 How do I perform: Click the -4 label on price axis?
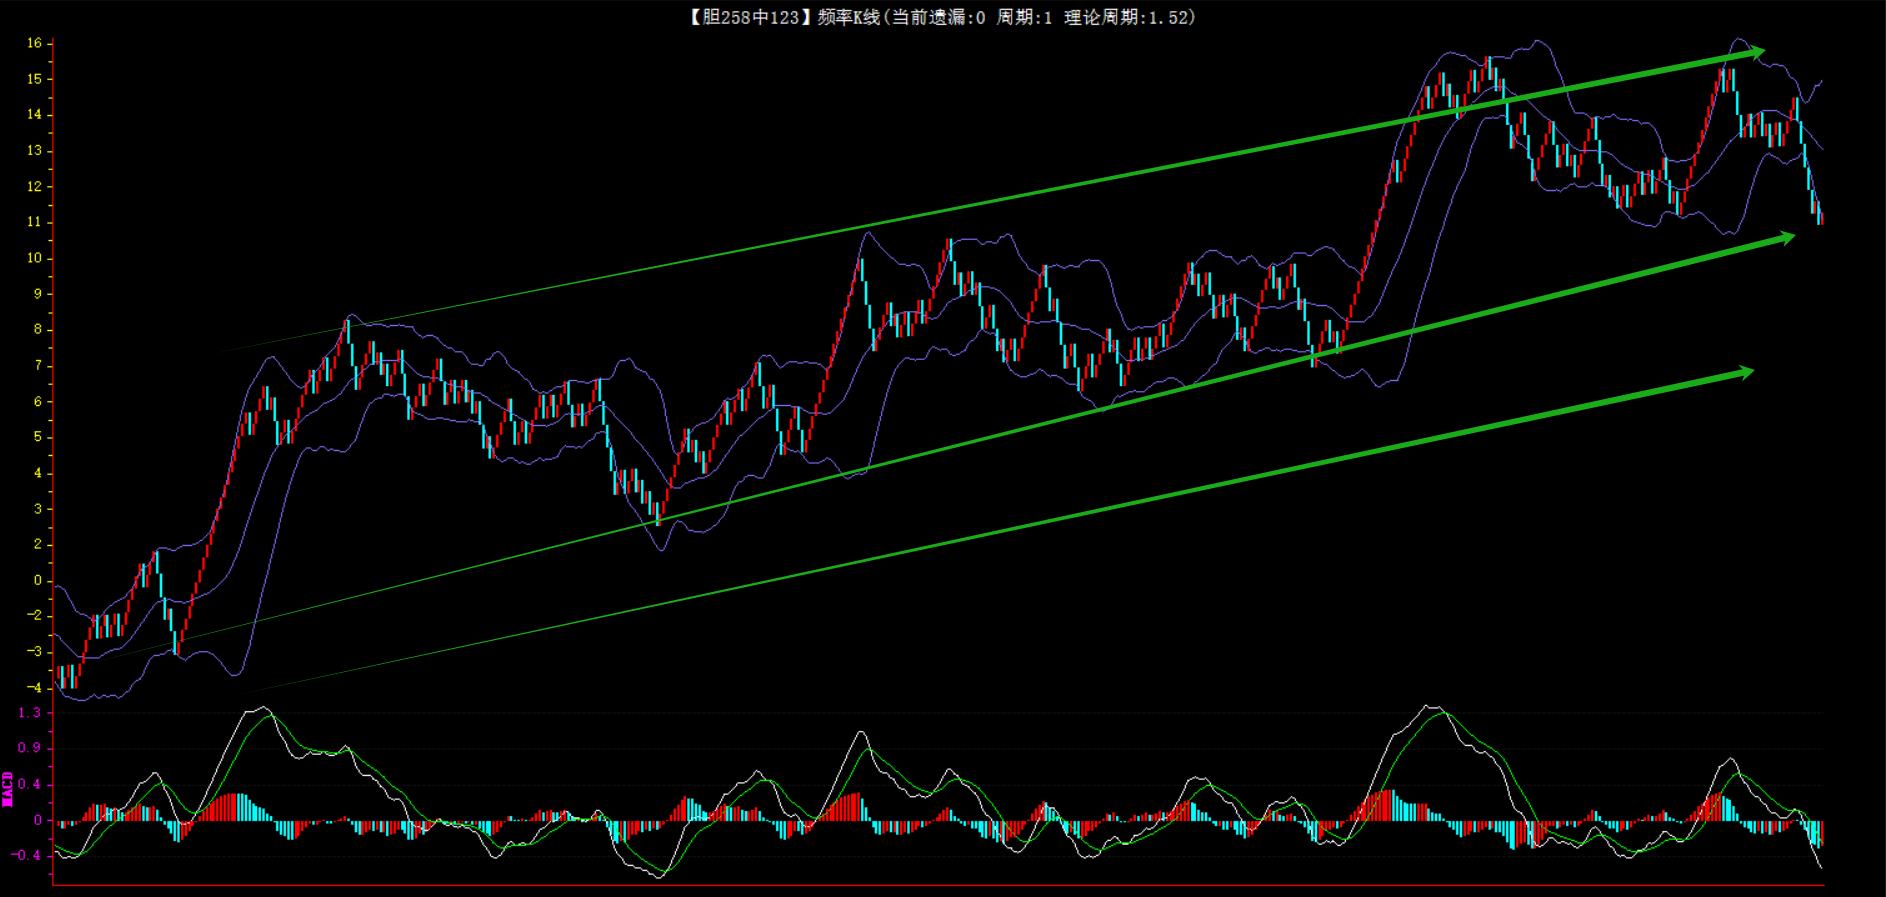click(x=34, y=687)
